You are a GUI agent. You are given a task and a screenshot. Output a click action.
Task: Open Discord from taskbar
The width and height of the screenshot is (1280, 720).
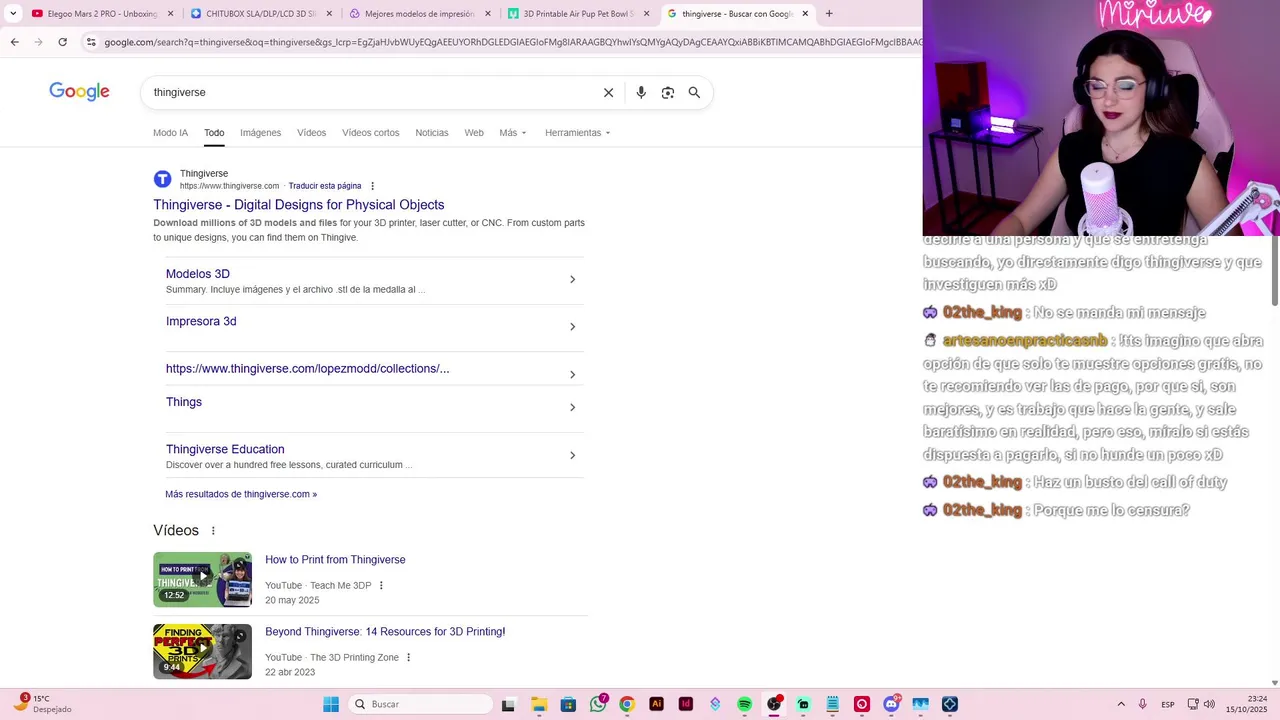891,704
